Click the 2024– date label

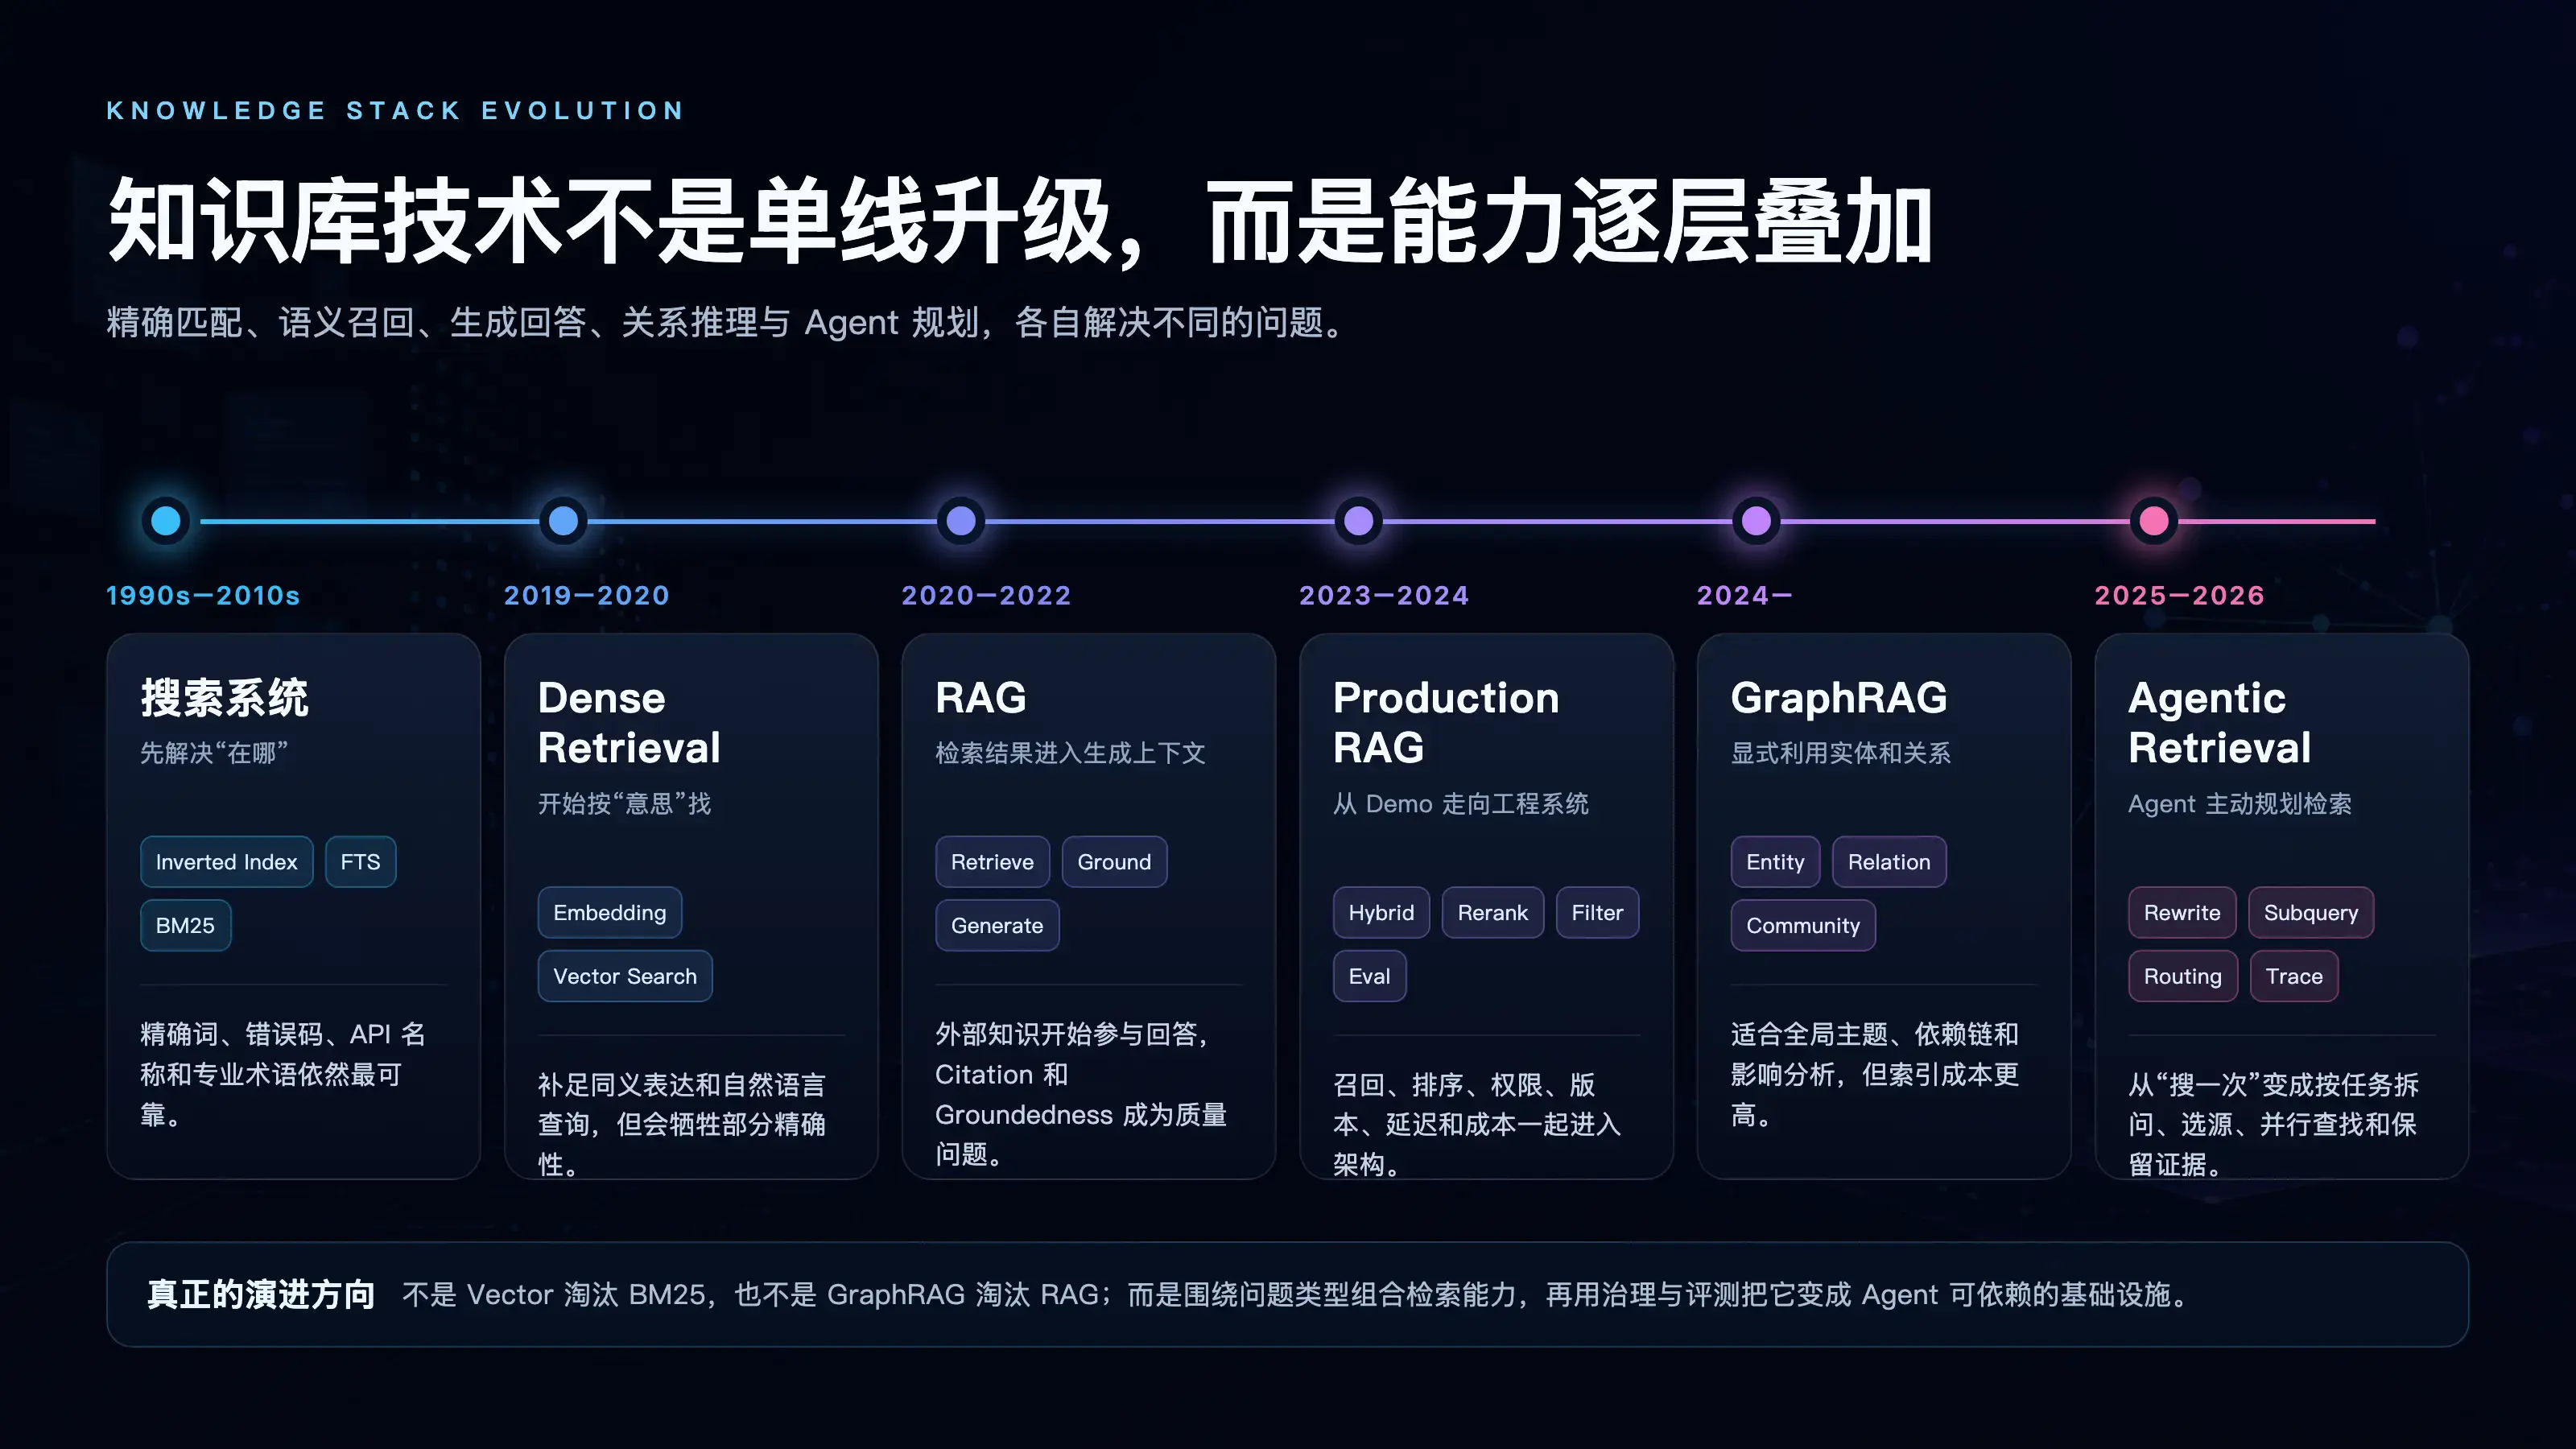pyautogui.click(x=1744, y=596)
